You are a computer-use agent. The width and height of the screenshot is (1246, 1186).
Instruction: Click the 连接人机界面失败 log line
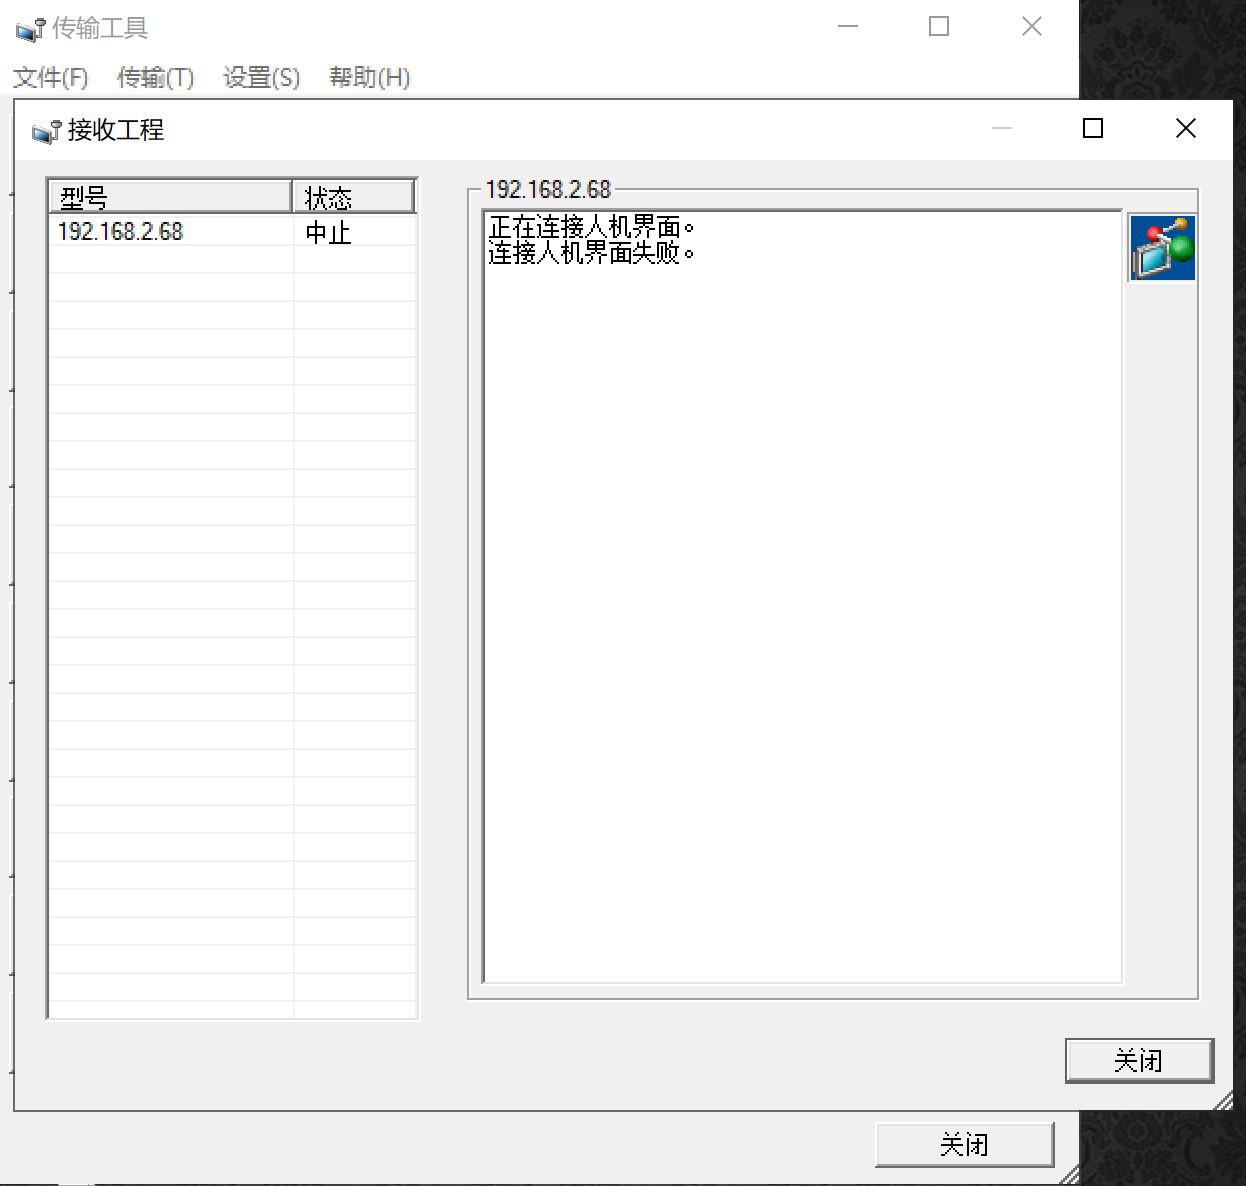pyautogui.click(x=590, y=254)
